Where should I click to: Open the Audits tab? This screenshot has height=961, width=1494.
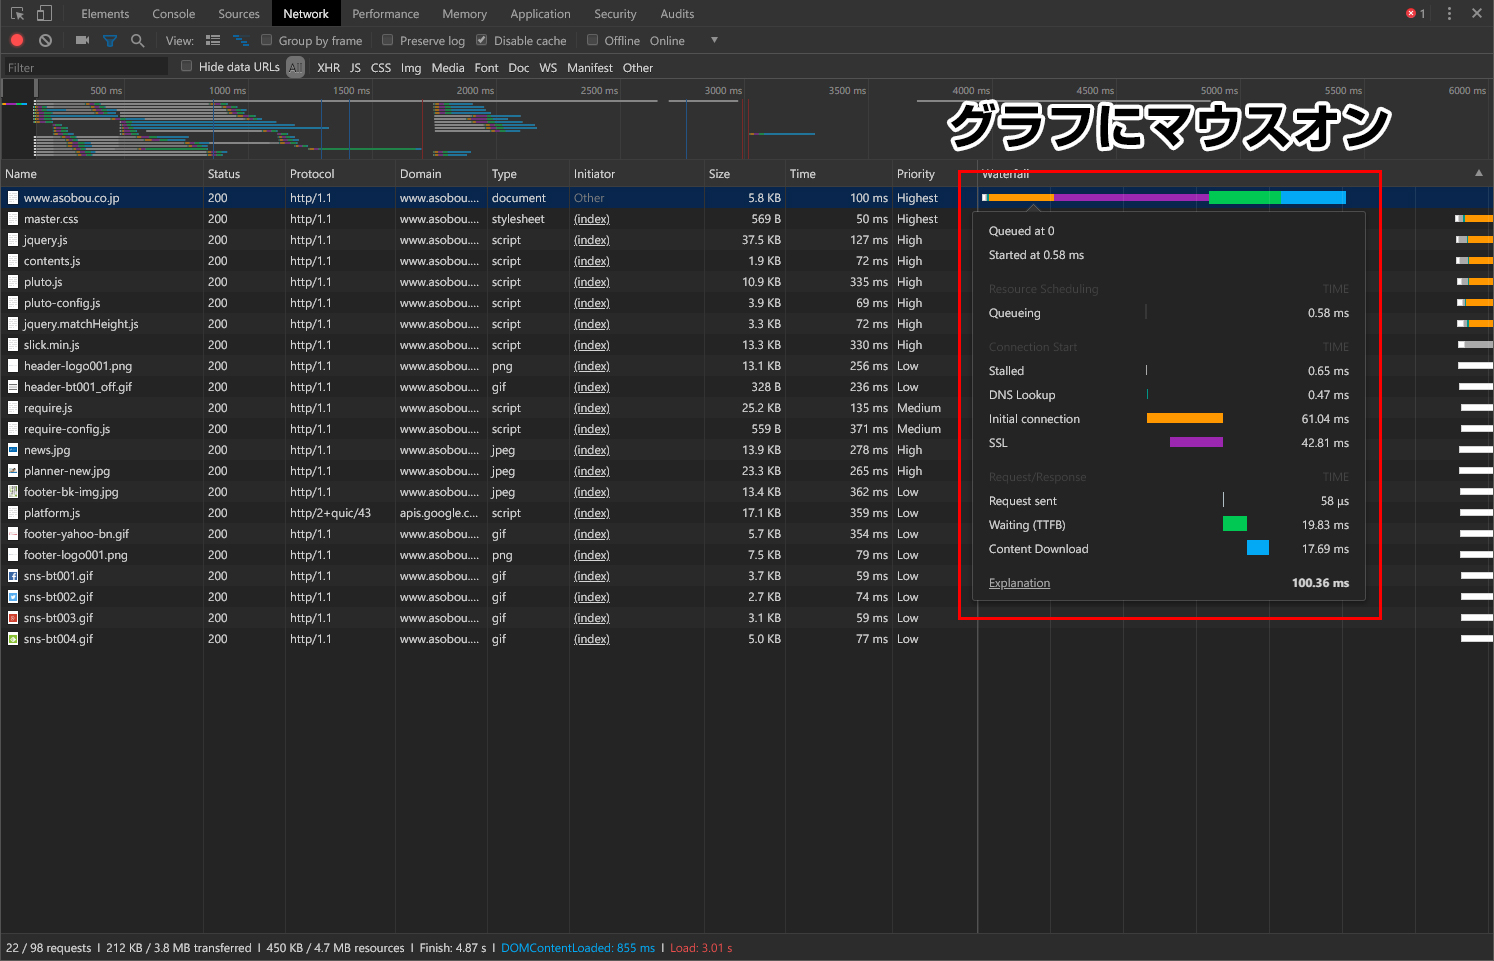pyautogui.click(x=677, y=14)
